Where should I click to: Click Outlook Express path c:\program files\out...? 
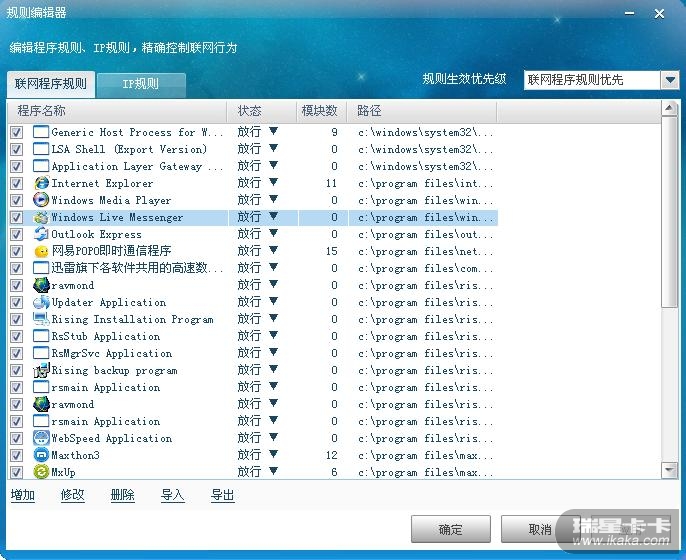pyautogui.click(x=425, y=234)
